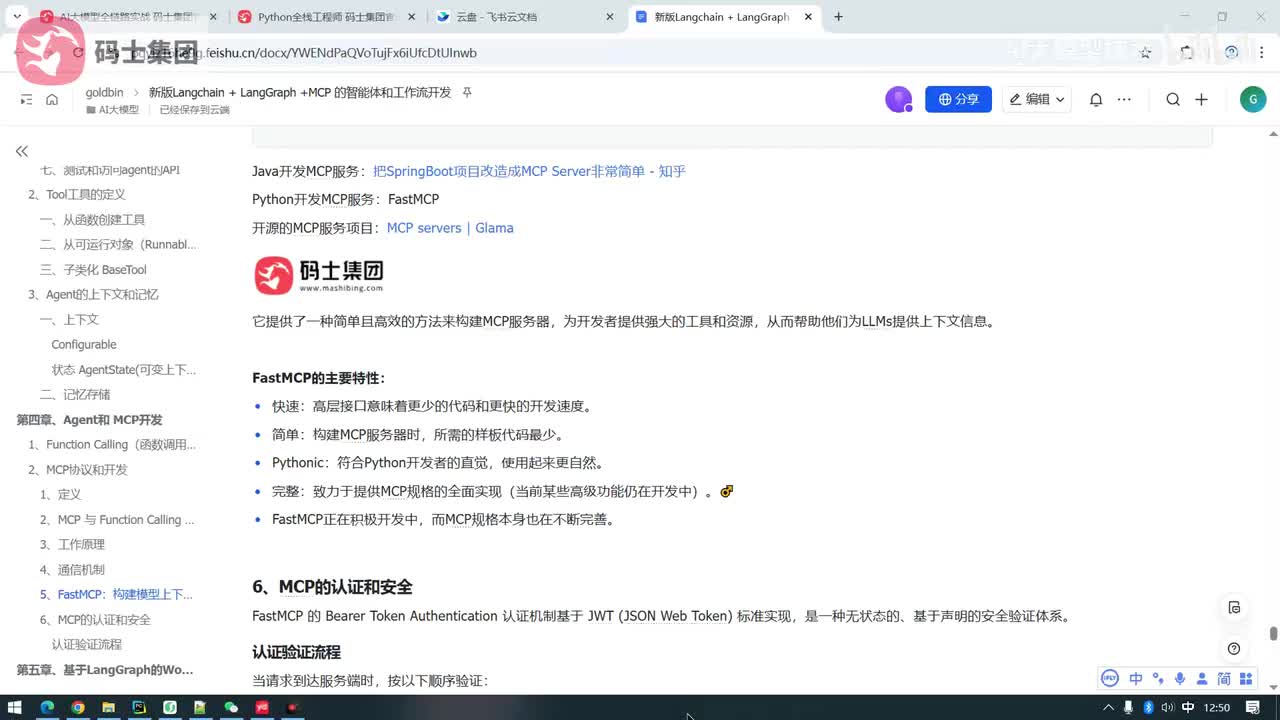1280x720 pixels.
Task: Open the help question-mark button
Action: coord(1234,649)
